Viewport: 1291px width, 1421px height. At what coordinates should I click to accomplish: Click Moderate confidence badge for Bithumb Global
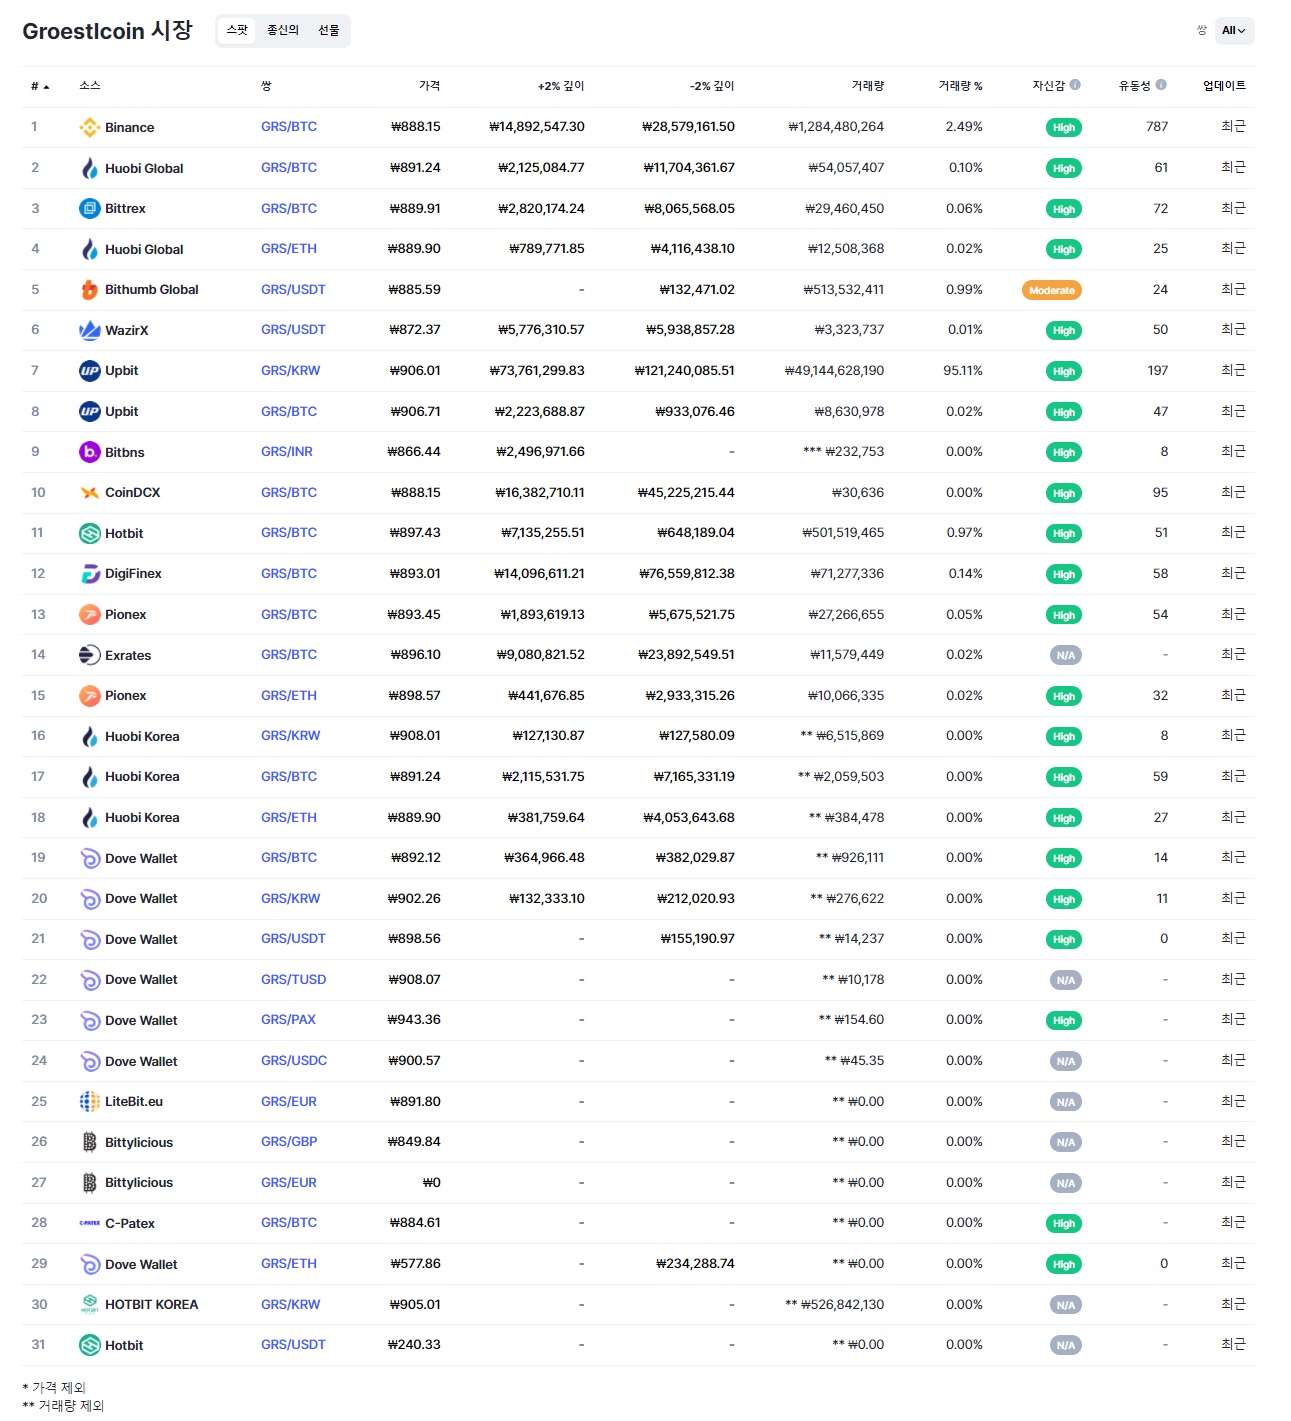(x=1052, y=291)
